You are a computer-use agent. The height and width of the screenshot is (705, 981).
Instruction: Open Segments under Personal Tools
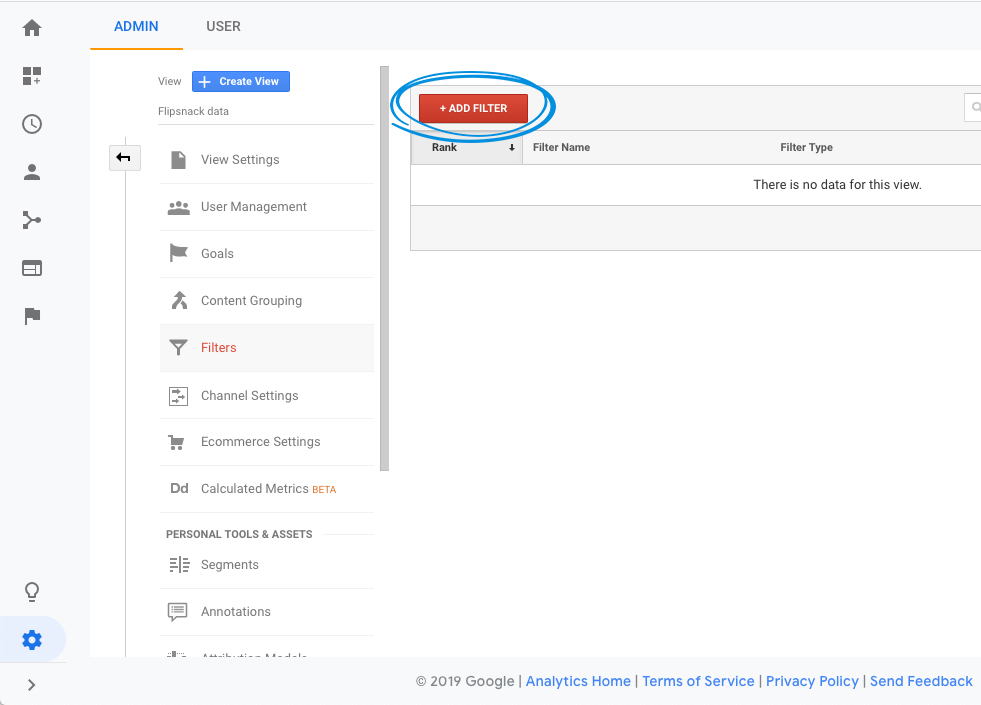point(267,565)
